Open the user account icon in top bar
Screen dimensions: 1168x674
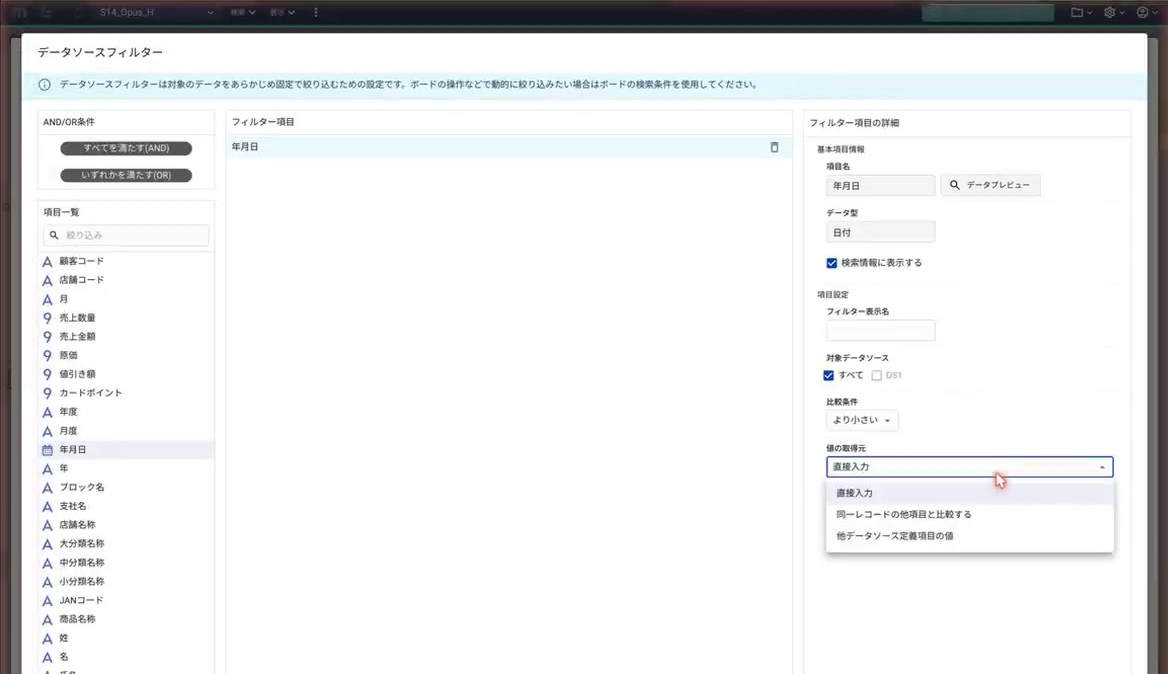[x=1146, y=13]
